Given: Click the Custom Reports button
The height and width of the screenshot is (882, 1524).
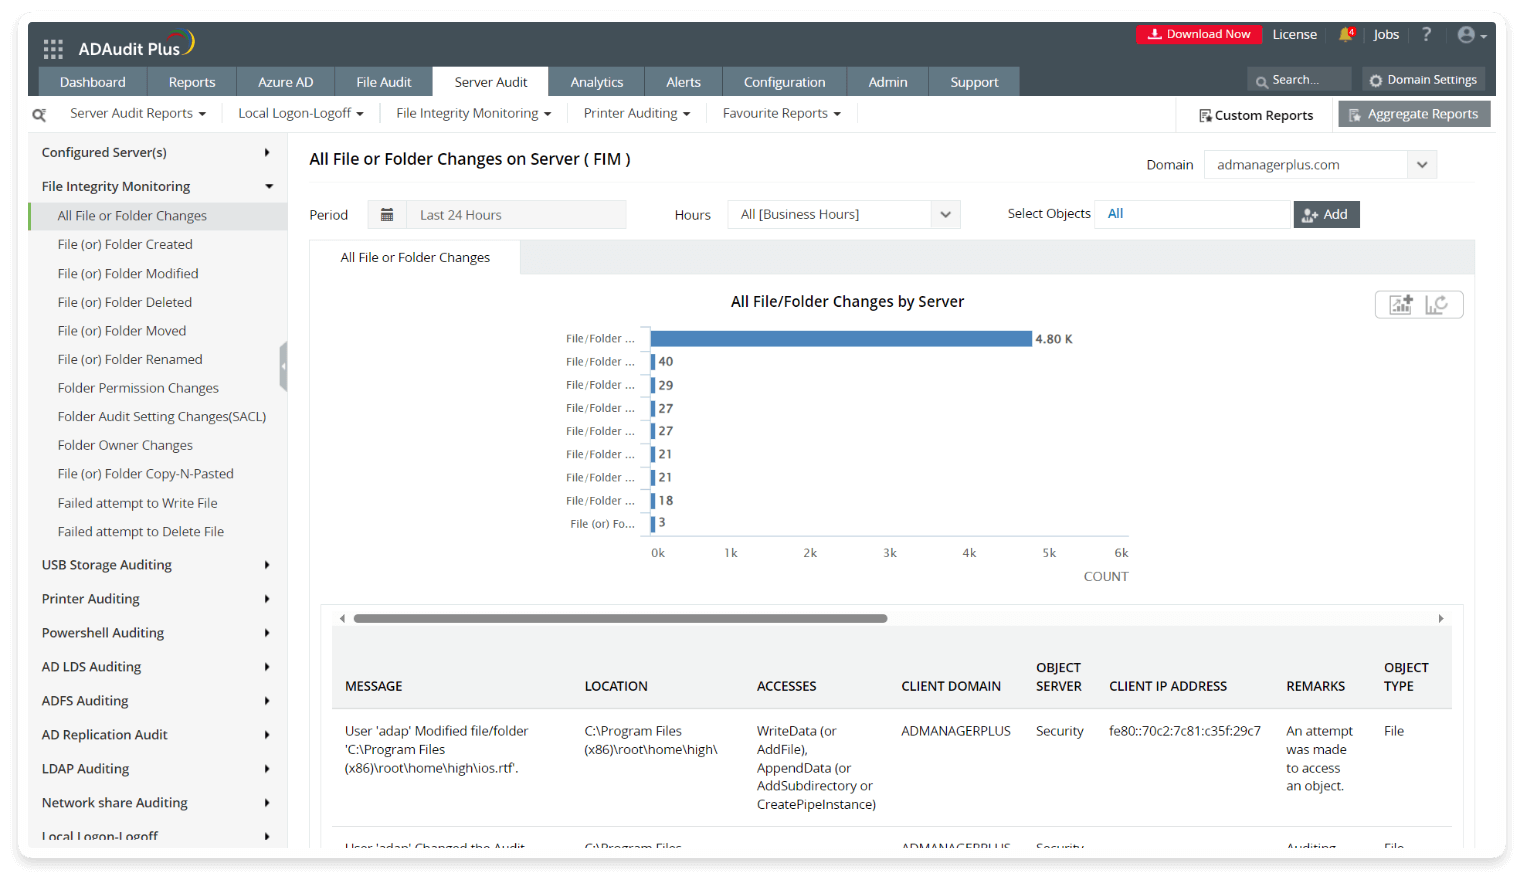Looking at the screenshot, I should coord(1256,115).
